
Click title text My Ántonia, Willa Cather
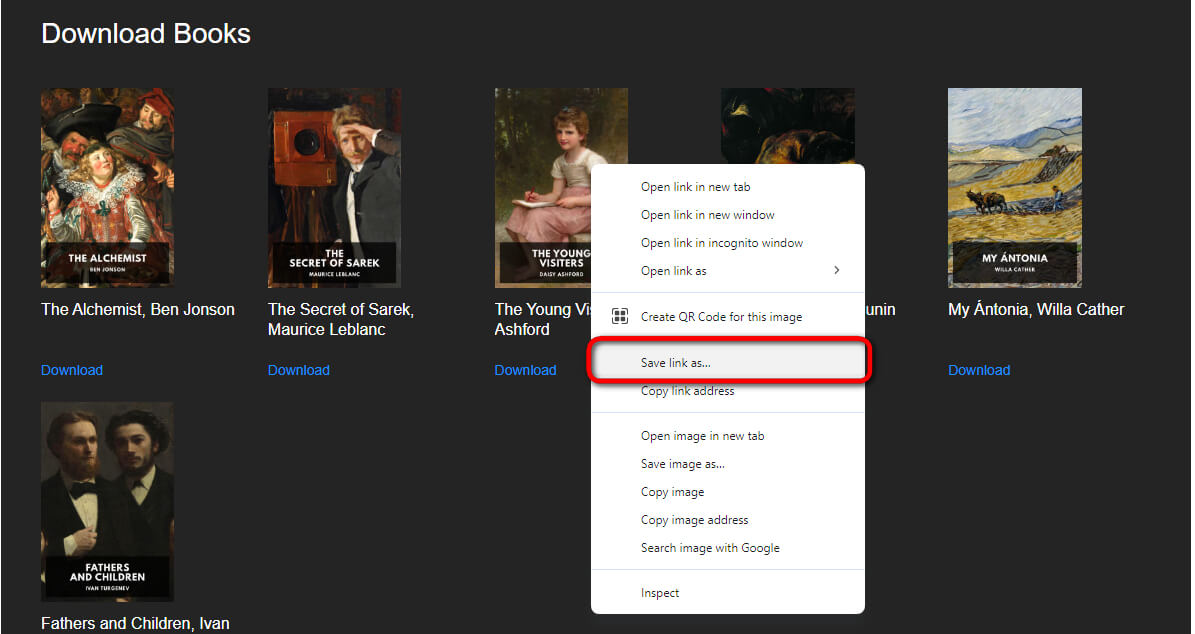click(x=1036, y=309)
